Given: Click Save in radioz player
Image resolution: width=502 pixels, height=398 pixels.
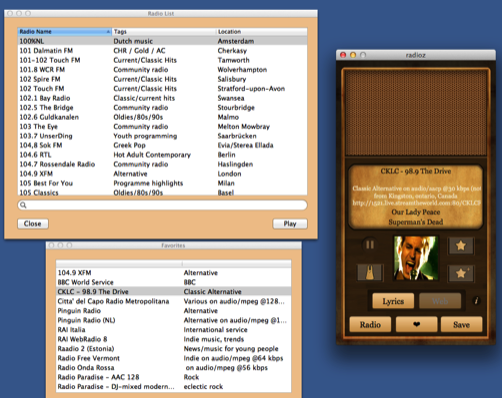Looking at the screenshot, I should pyautogui.click(x=461, y=324).
